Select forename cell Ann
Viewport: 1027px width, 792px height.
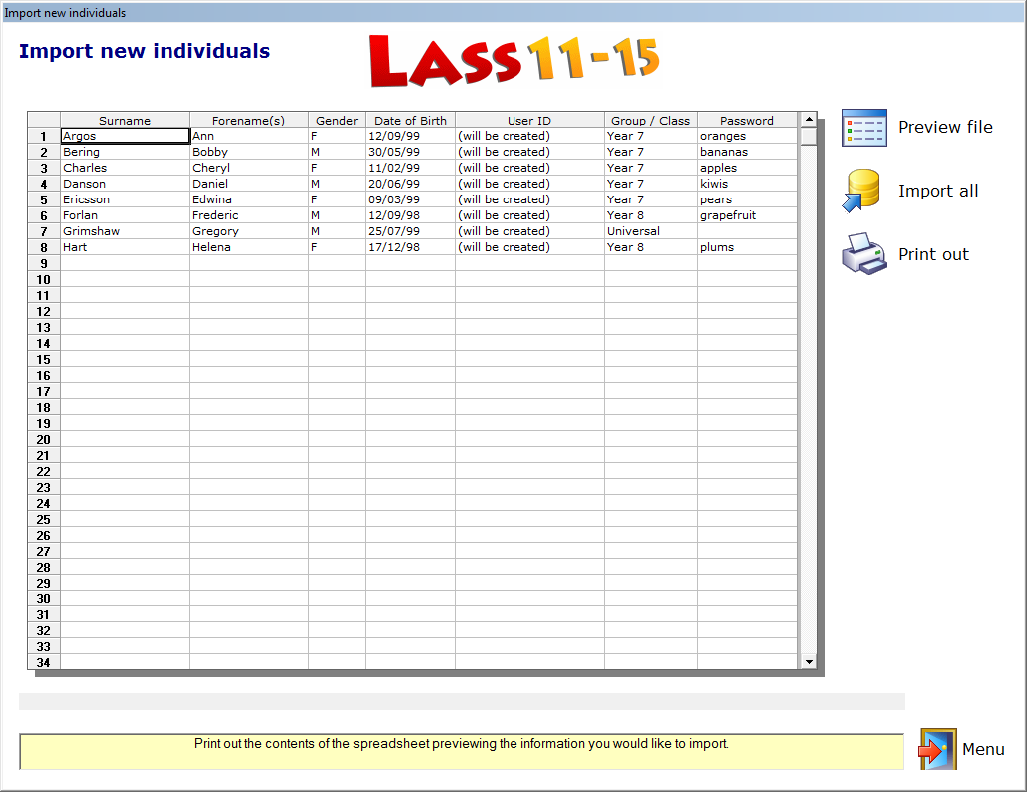click(249, 136)
